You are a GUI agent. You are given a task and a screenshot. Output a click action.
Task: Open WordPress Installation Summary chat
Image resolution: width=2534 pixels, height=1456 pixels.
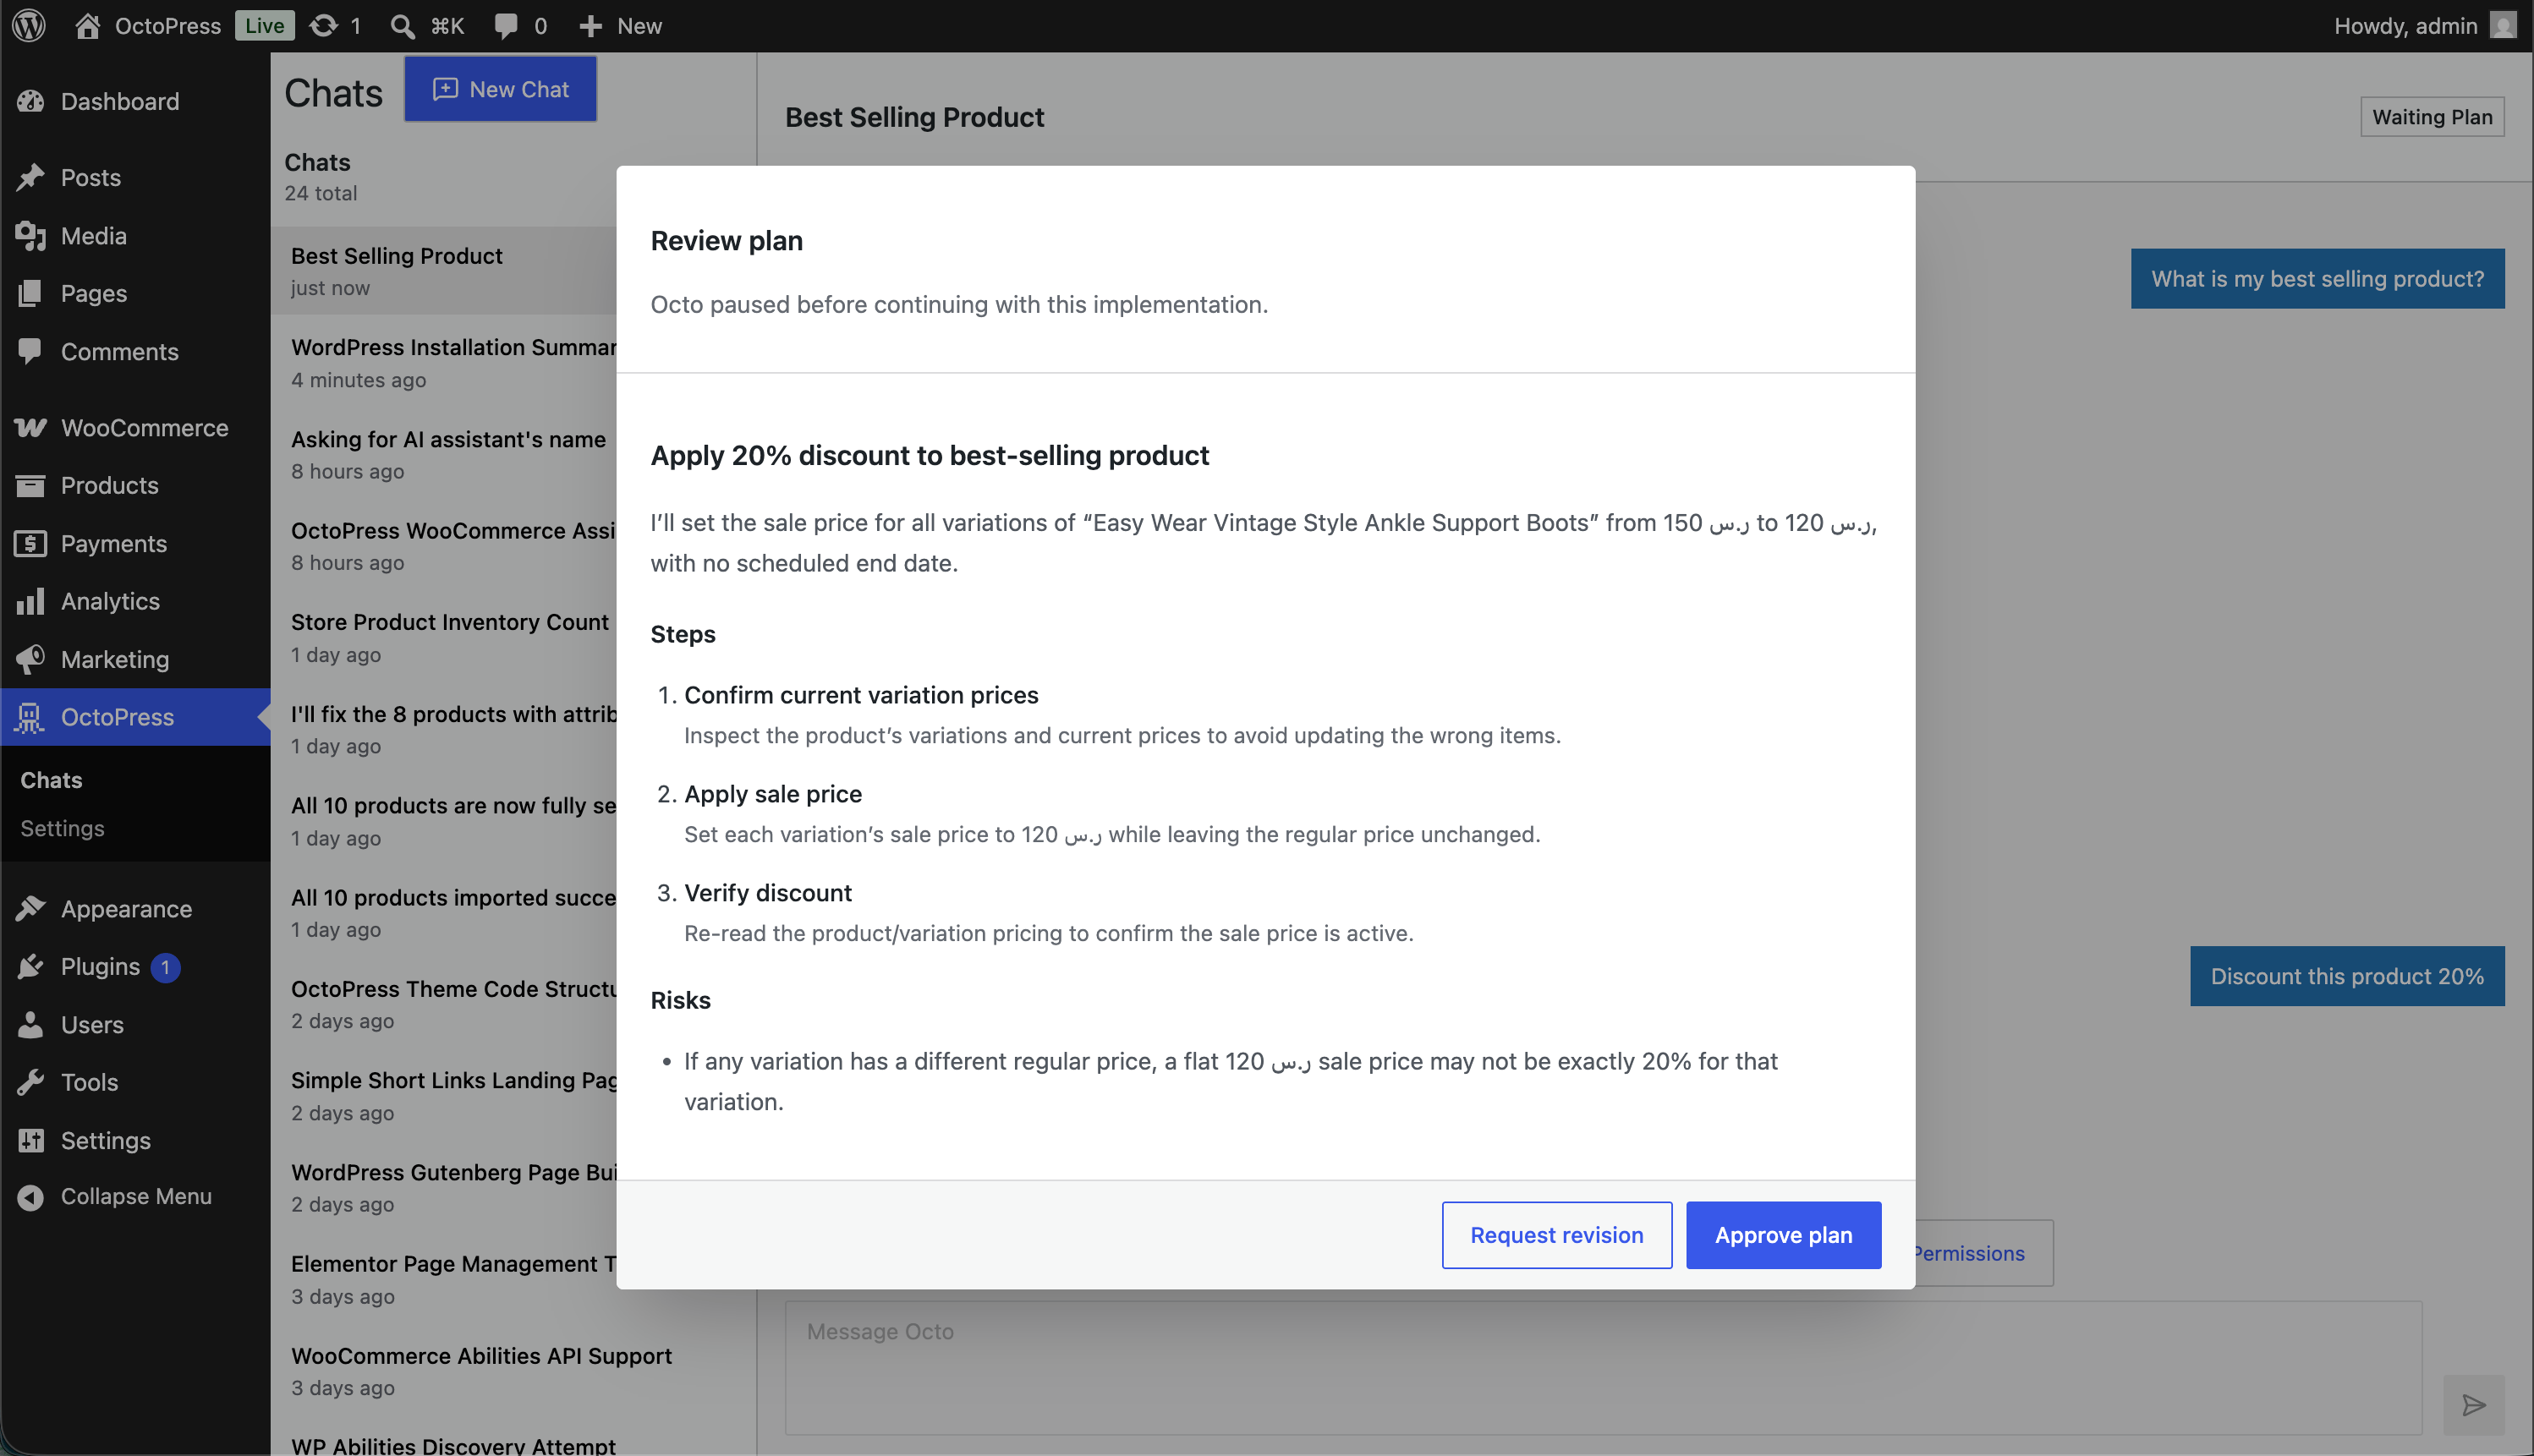pyautogui.click(x=444, y=362)
